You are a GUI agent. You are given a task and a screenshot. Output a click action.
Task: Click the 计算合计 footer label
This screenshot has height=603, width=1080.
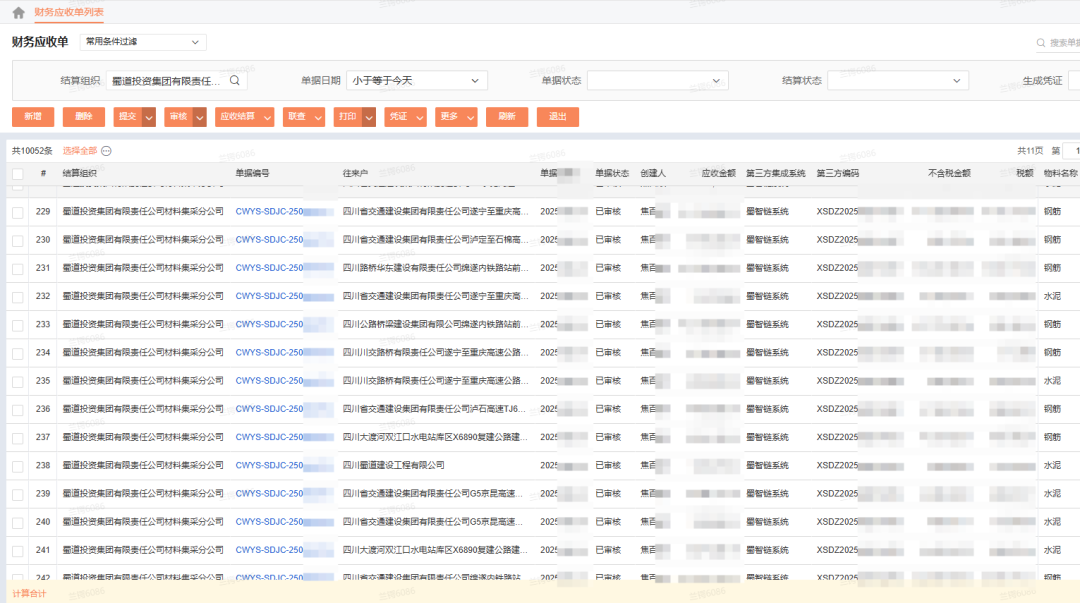[x=29, y=594]
